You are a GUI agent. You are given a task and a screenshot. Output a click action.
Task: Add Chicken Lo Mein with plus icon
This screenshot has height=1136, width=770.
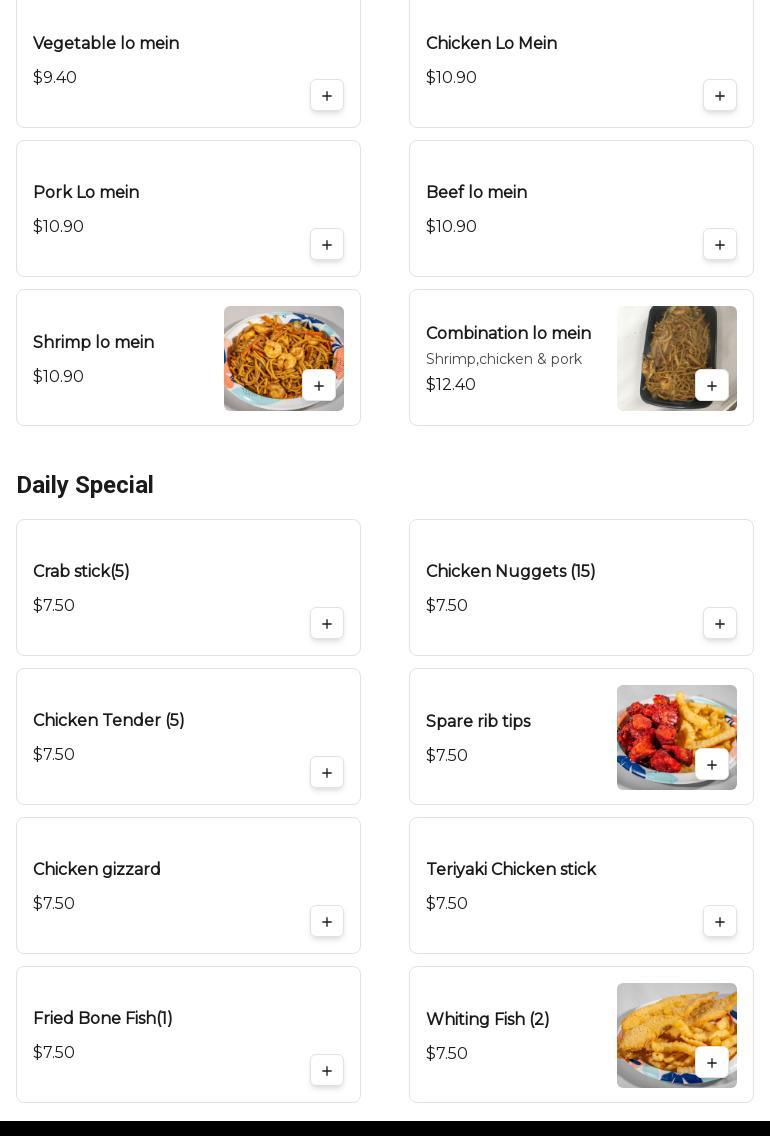pos(719,96)
